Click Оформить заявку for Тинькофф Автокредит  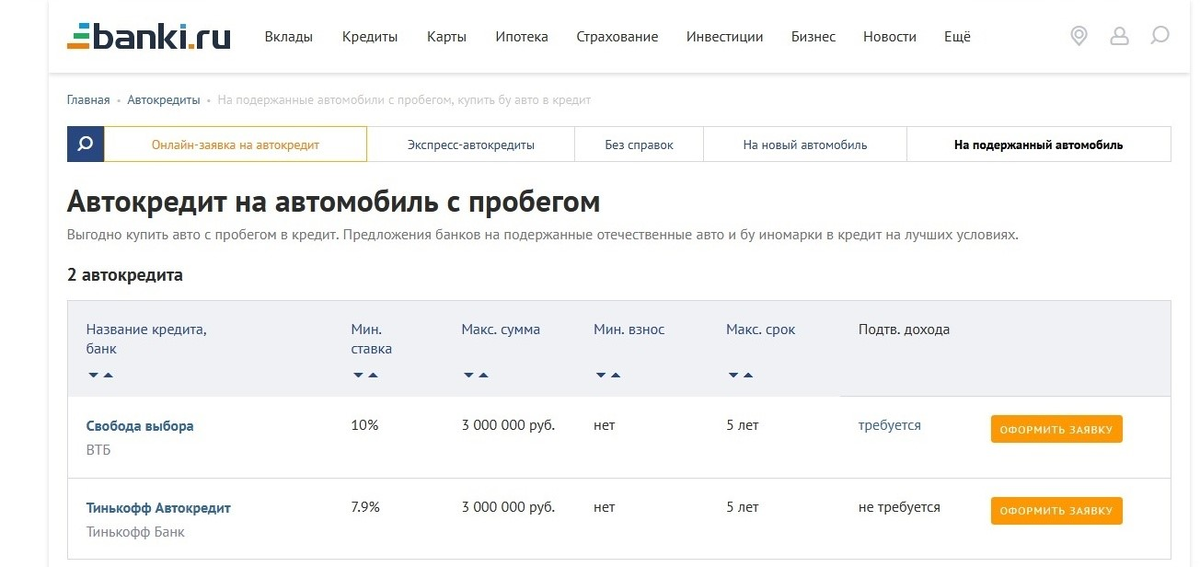pyautogui.click(x=1056, y=511)
